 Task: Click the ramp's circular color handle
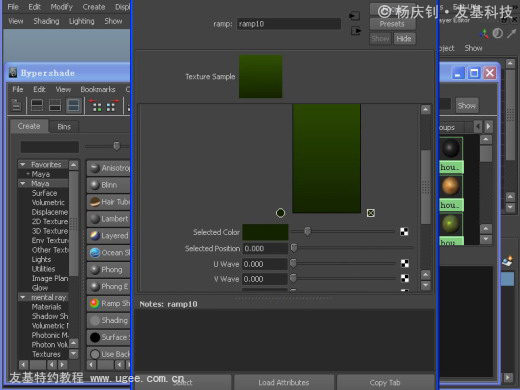[x=280, y=213]
